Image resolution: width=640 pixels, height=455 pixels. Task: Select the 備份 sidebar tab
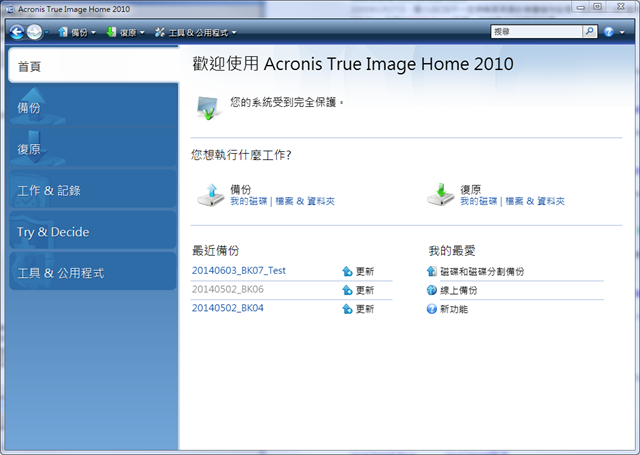click(93, 107)
